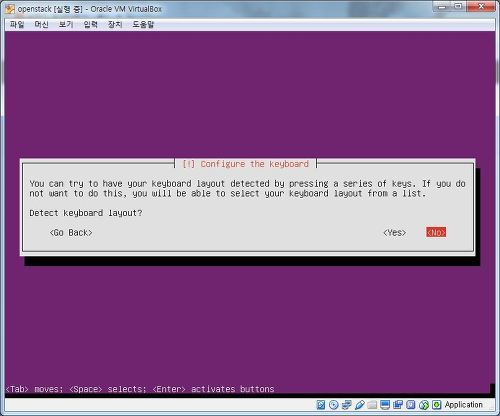500x416 pixels.
Task: Open the 도움말 (Help) menu
Action: click(143, 24)
